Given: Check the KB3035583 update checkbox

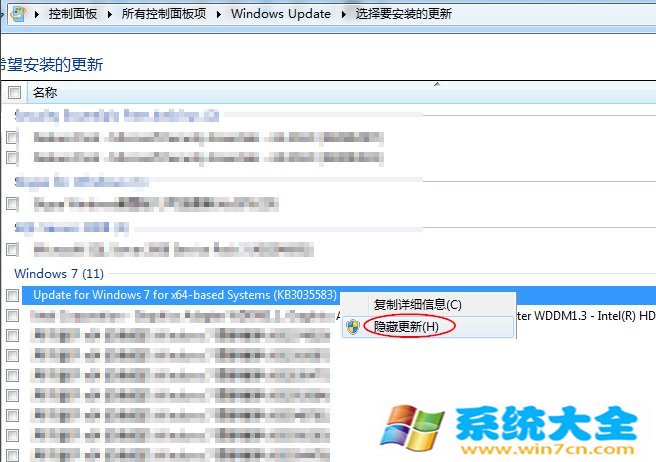Looking at the screenshot, I should (x=13, y=295).
